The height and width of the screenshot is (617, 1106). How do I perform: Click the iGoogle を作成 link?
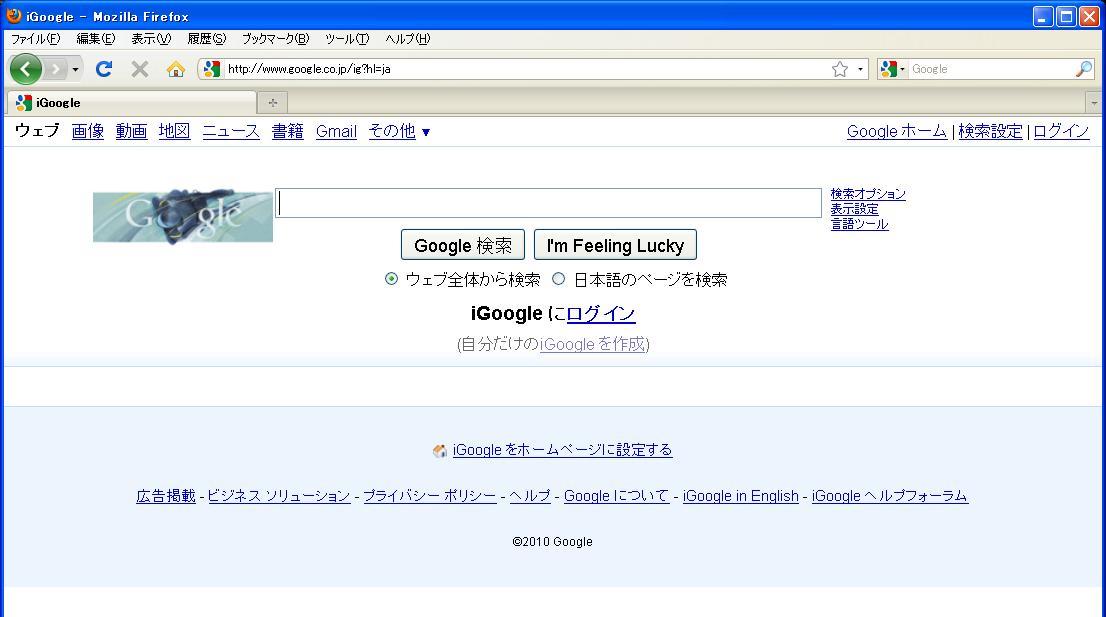[x=592, y=344]
